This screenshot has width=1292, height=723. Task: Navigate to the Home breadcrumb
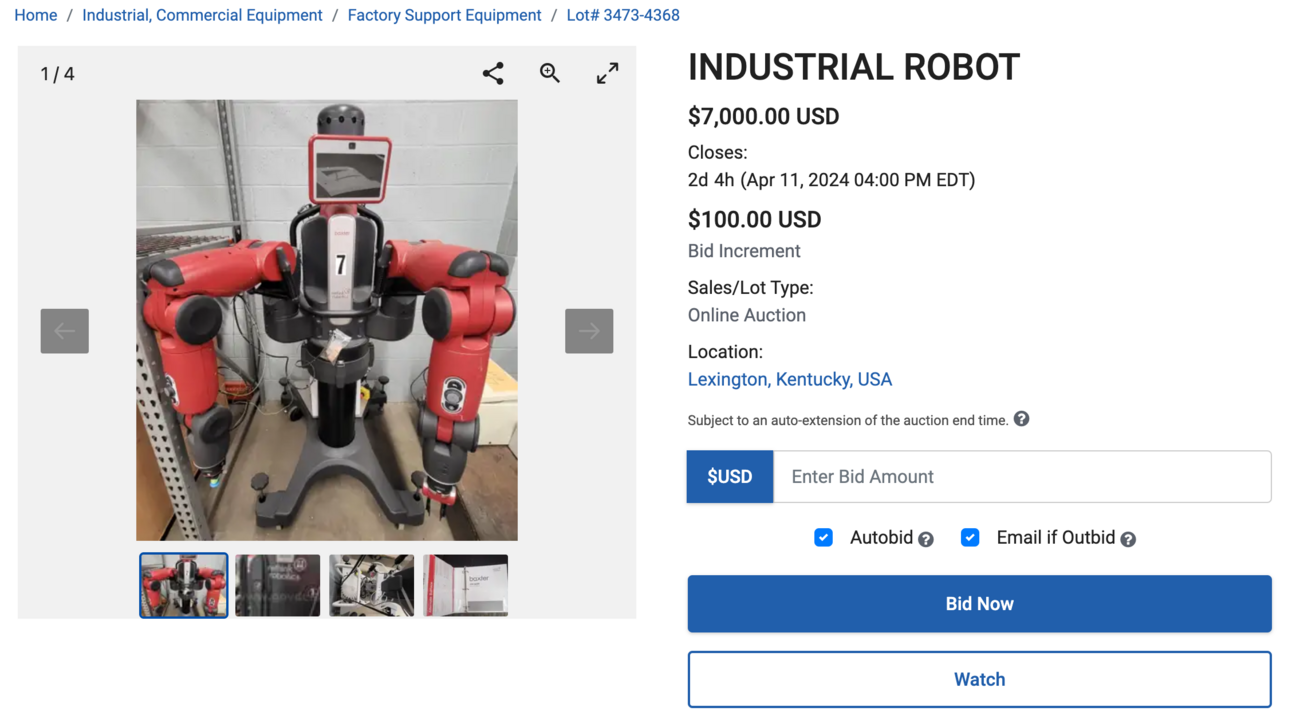[x=35, y=15]
